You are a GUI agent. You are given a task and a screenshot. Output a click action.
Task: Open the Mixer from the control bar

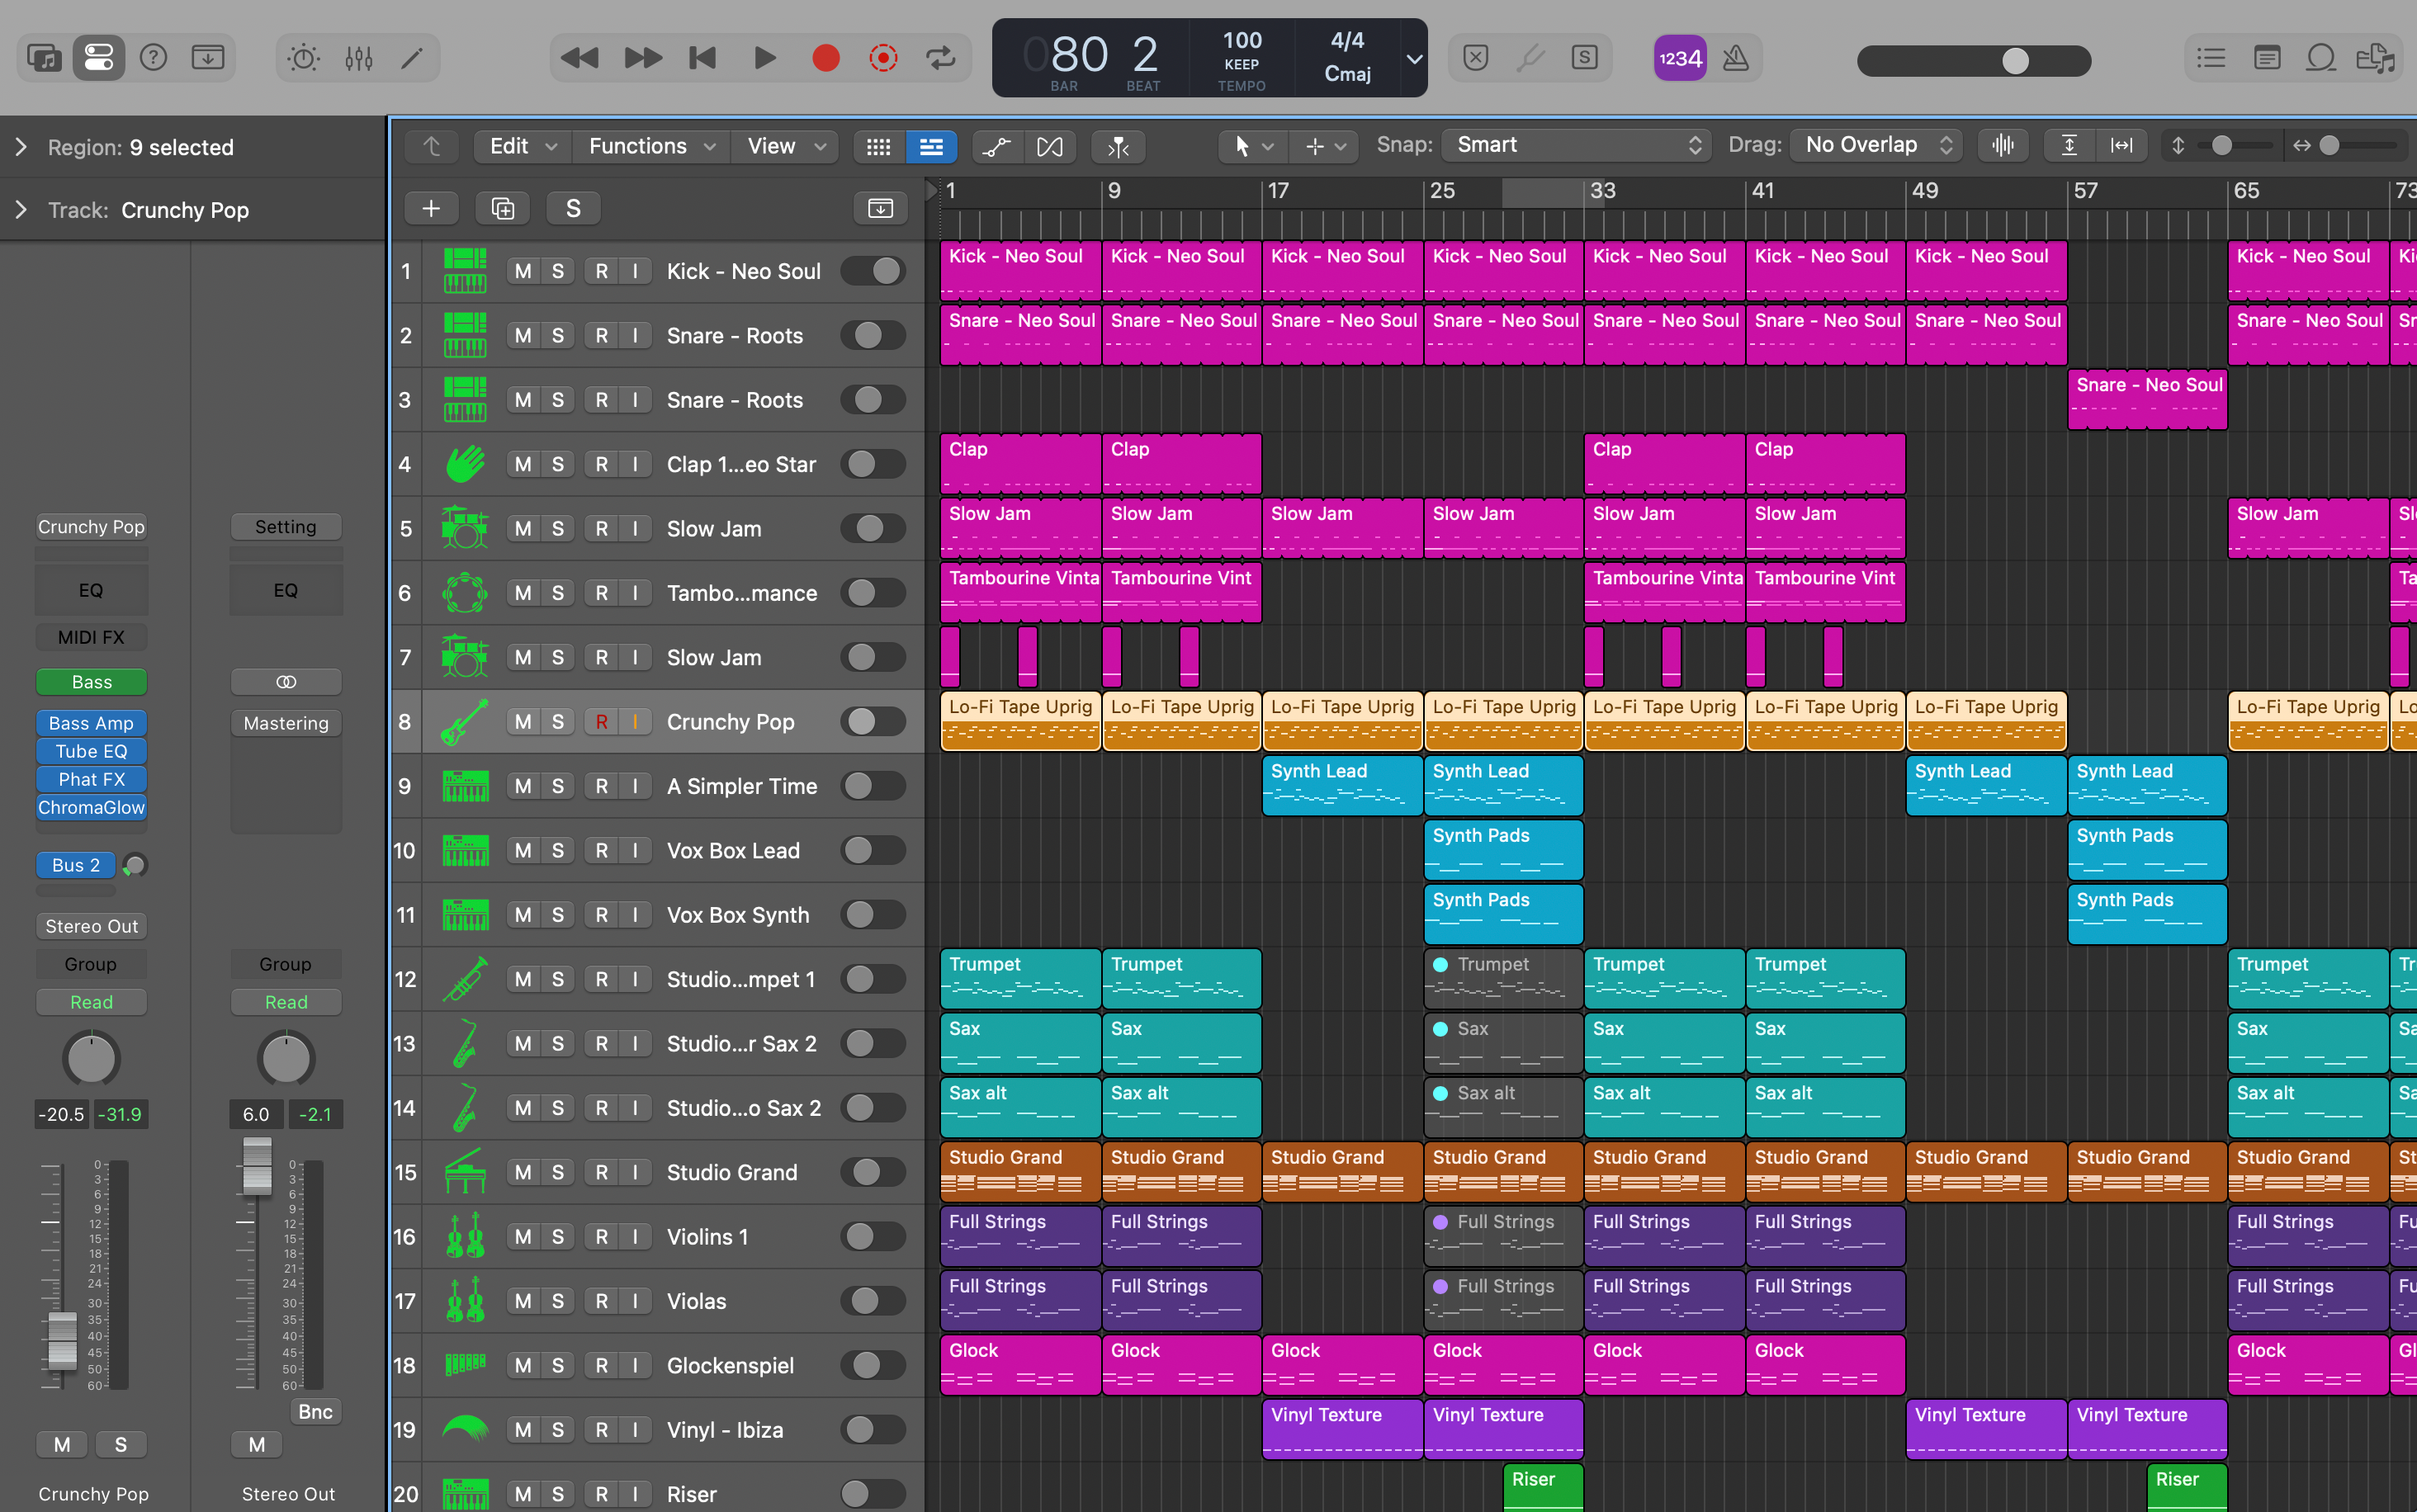(359, 58)
